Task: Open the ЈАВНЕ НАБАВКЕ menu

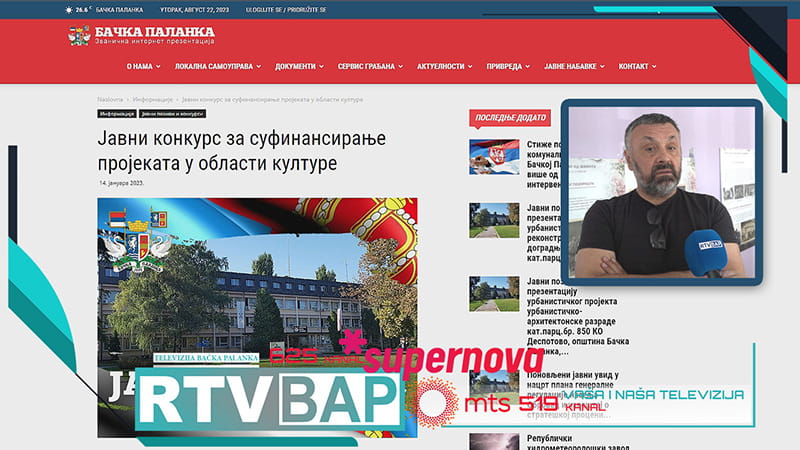Action: click(575, 66)
